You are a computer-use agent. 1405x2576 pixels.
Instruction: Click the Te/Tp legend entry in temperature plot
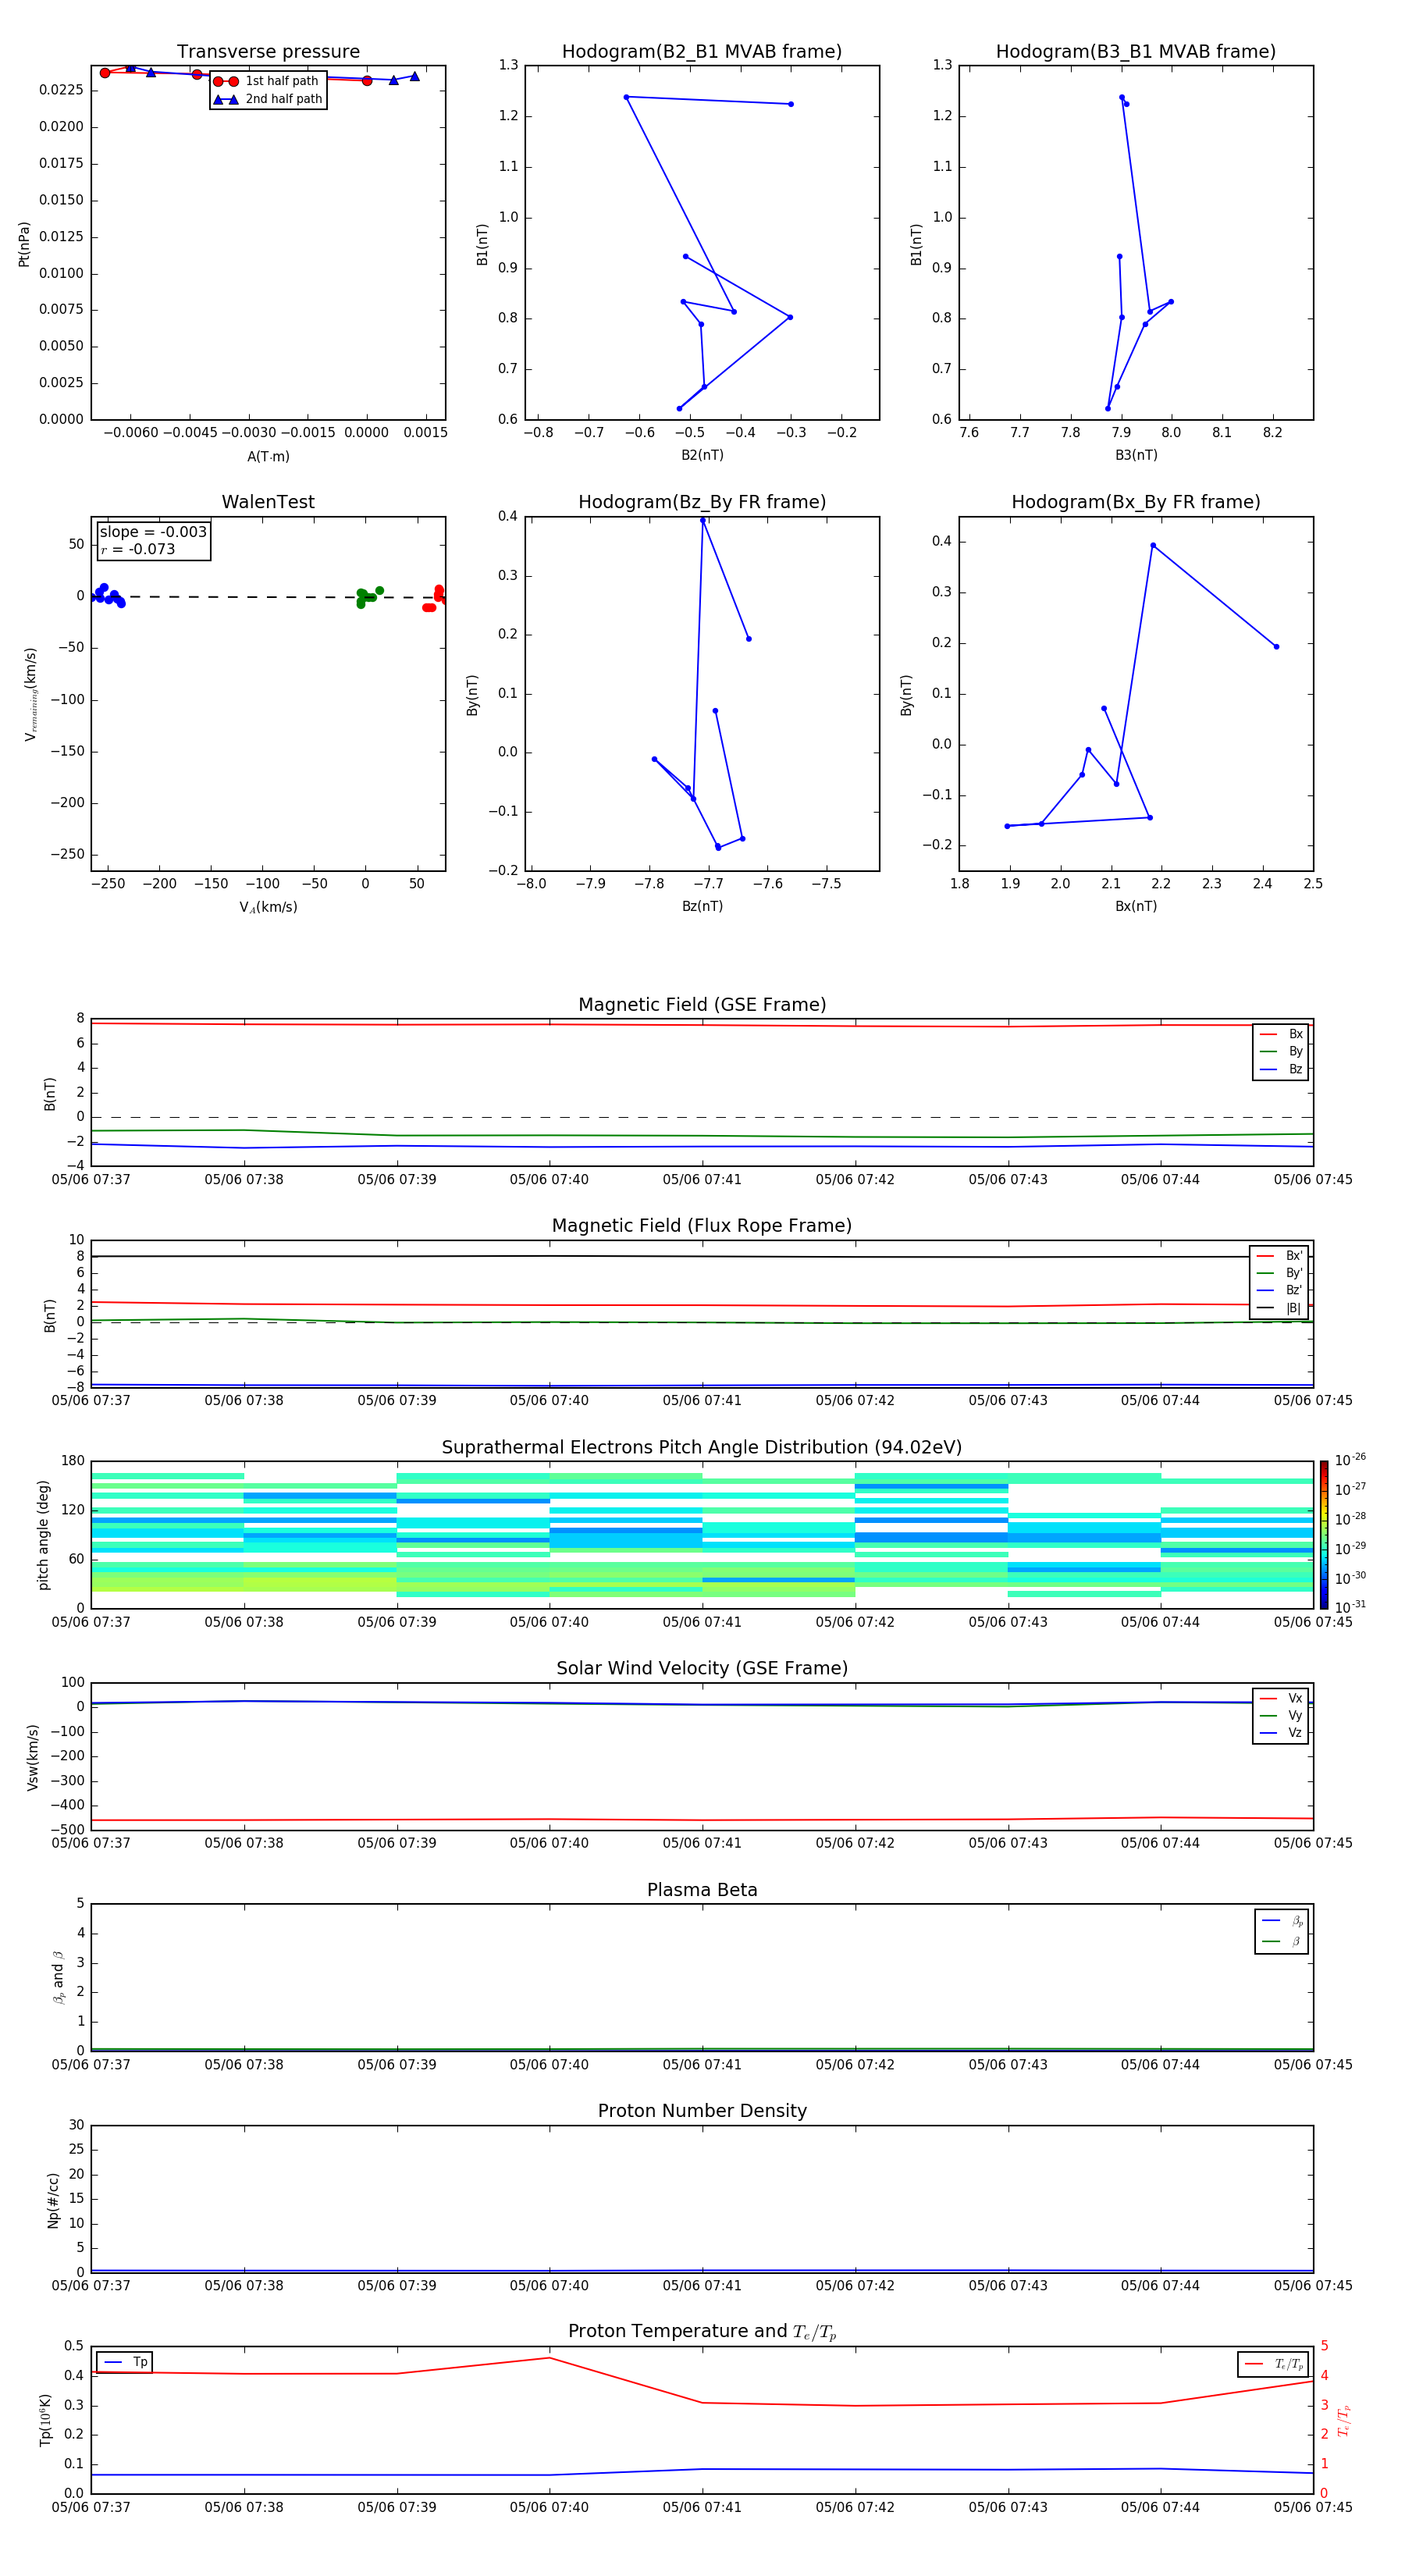[x=1274, y=2364]
